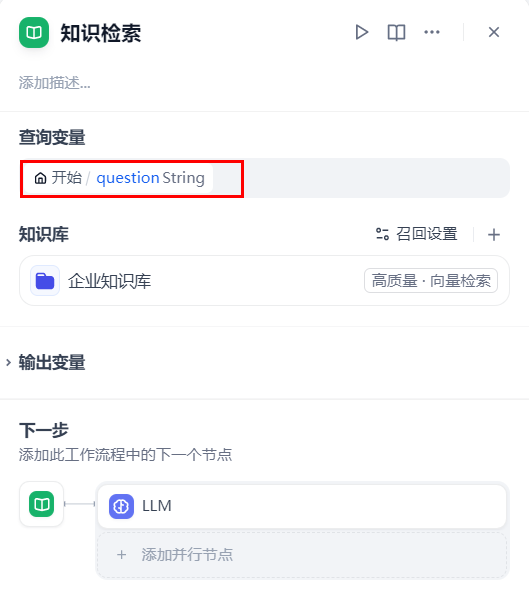The width and height of the screenshot is (529, 616).
Task: Click the home icon in query variable
Action: (x=40, y=178)
